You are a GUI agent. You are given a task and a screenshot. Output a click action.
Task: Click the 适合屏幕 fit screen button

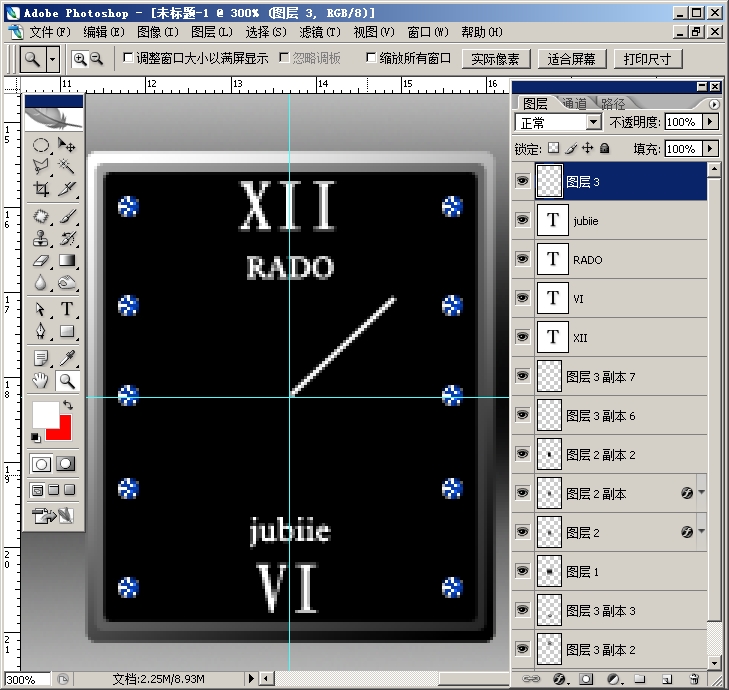coord(572,59)
